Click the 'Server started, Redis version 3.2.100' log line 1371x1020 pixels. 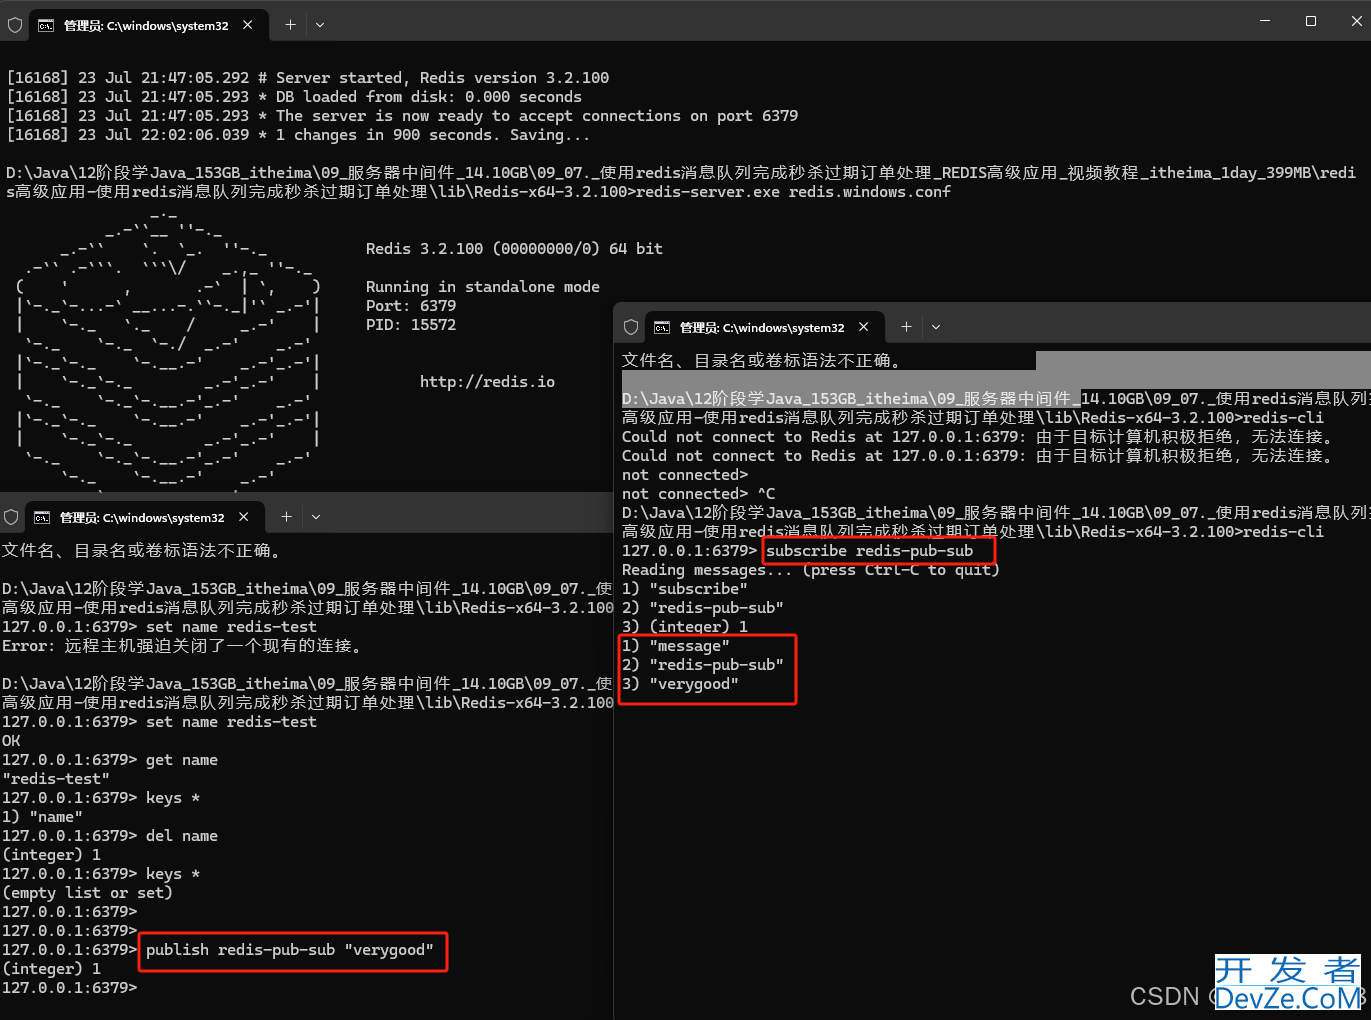point(308,77)
